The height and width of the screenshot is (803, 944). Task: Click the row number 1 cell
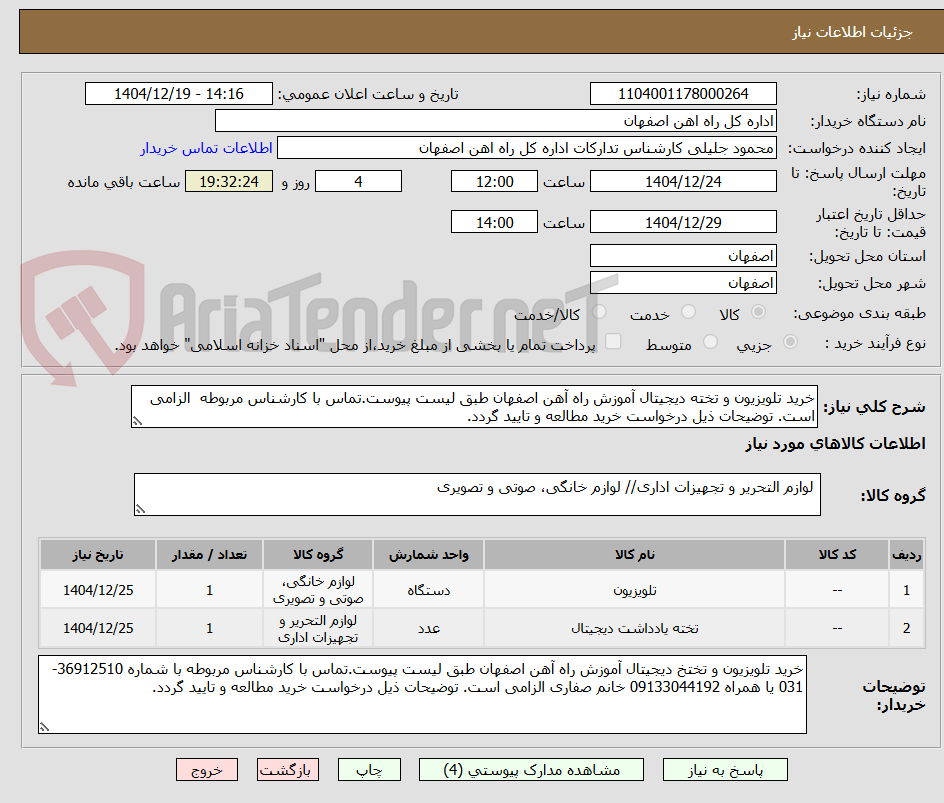(x=906, y=590)
